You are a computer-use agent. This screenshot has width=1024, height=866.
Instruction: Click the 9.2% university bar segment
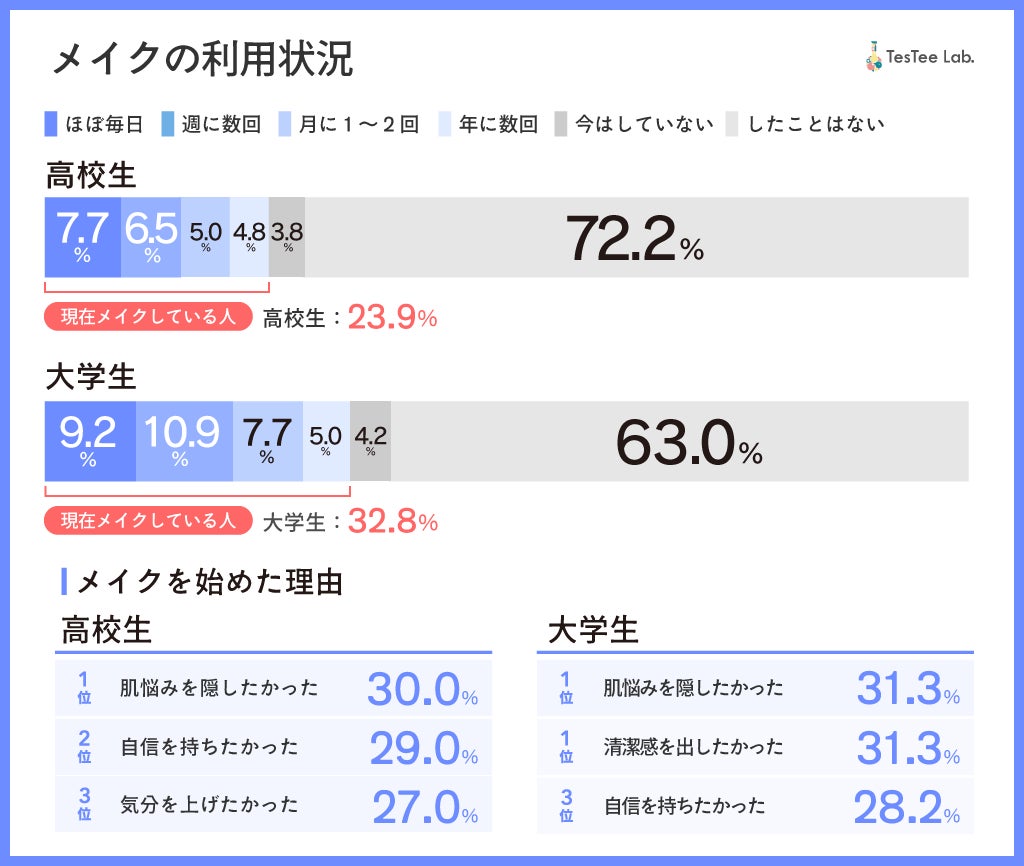(x=89, y=441)
